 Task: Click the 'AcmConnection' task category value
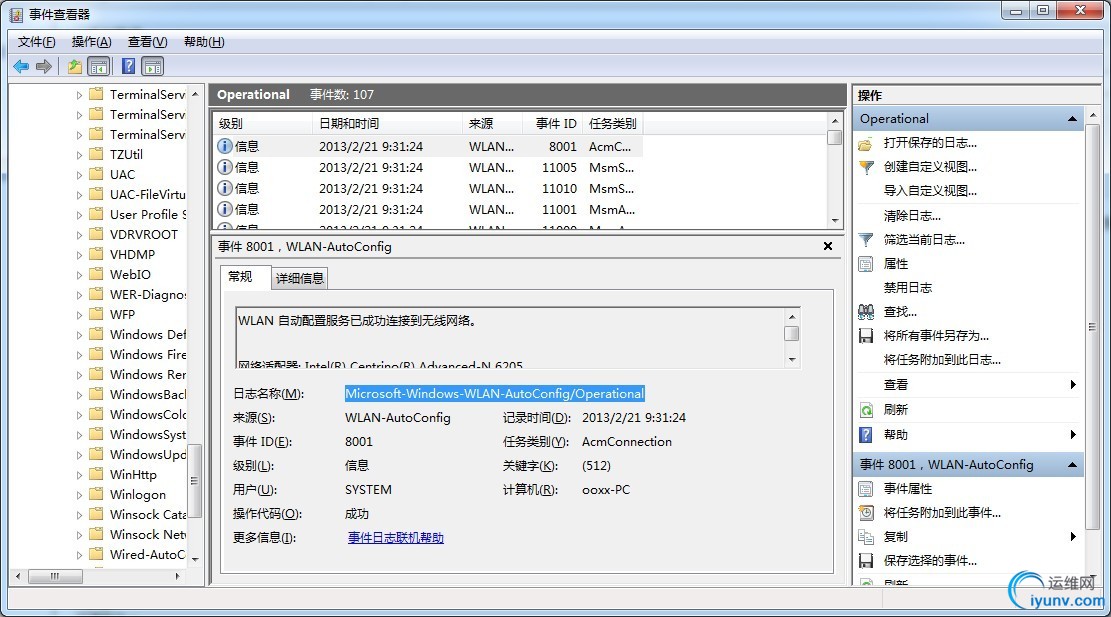(627, 442)
